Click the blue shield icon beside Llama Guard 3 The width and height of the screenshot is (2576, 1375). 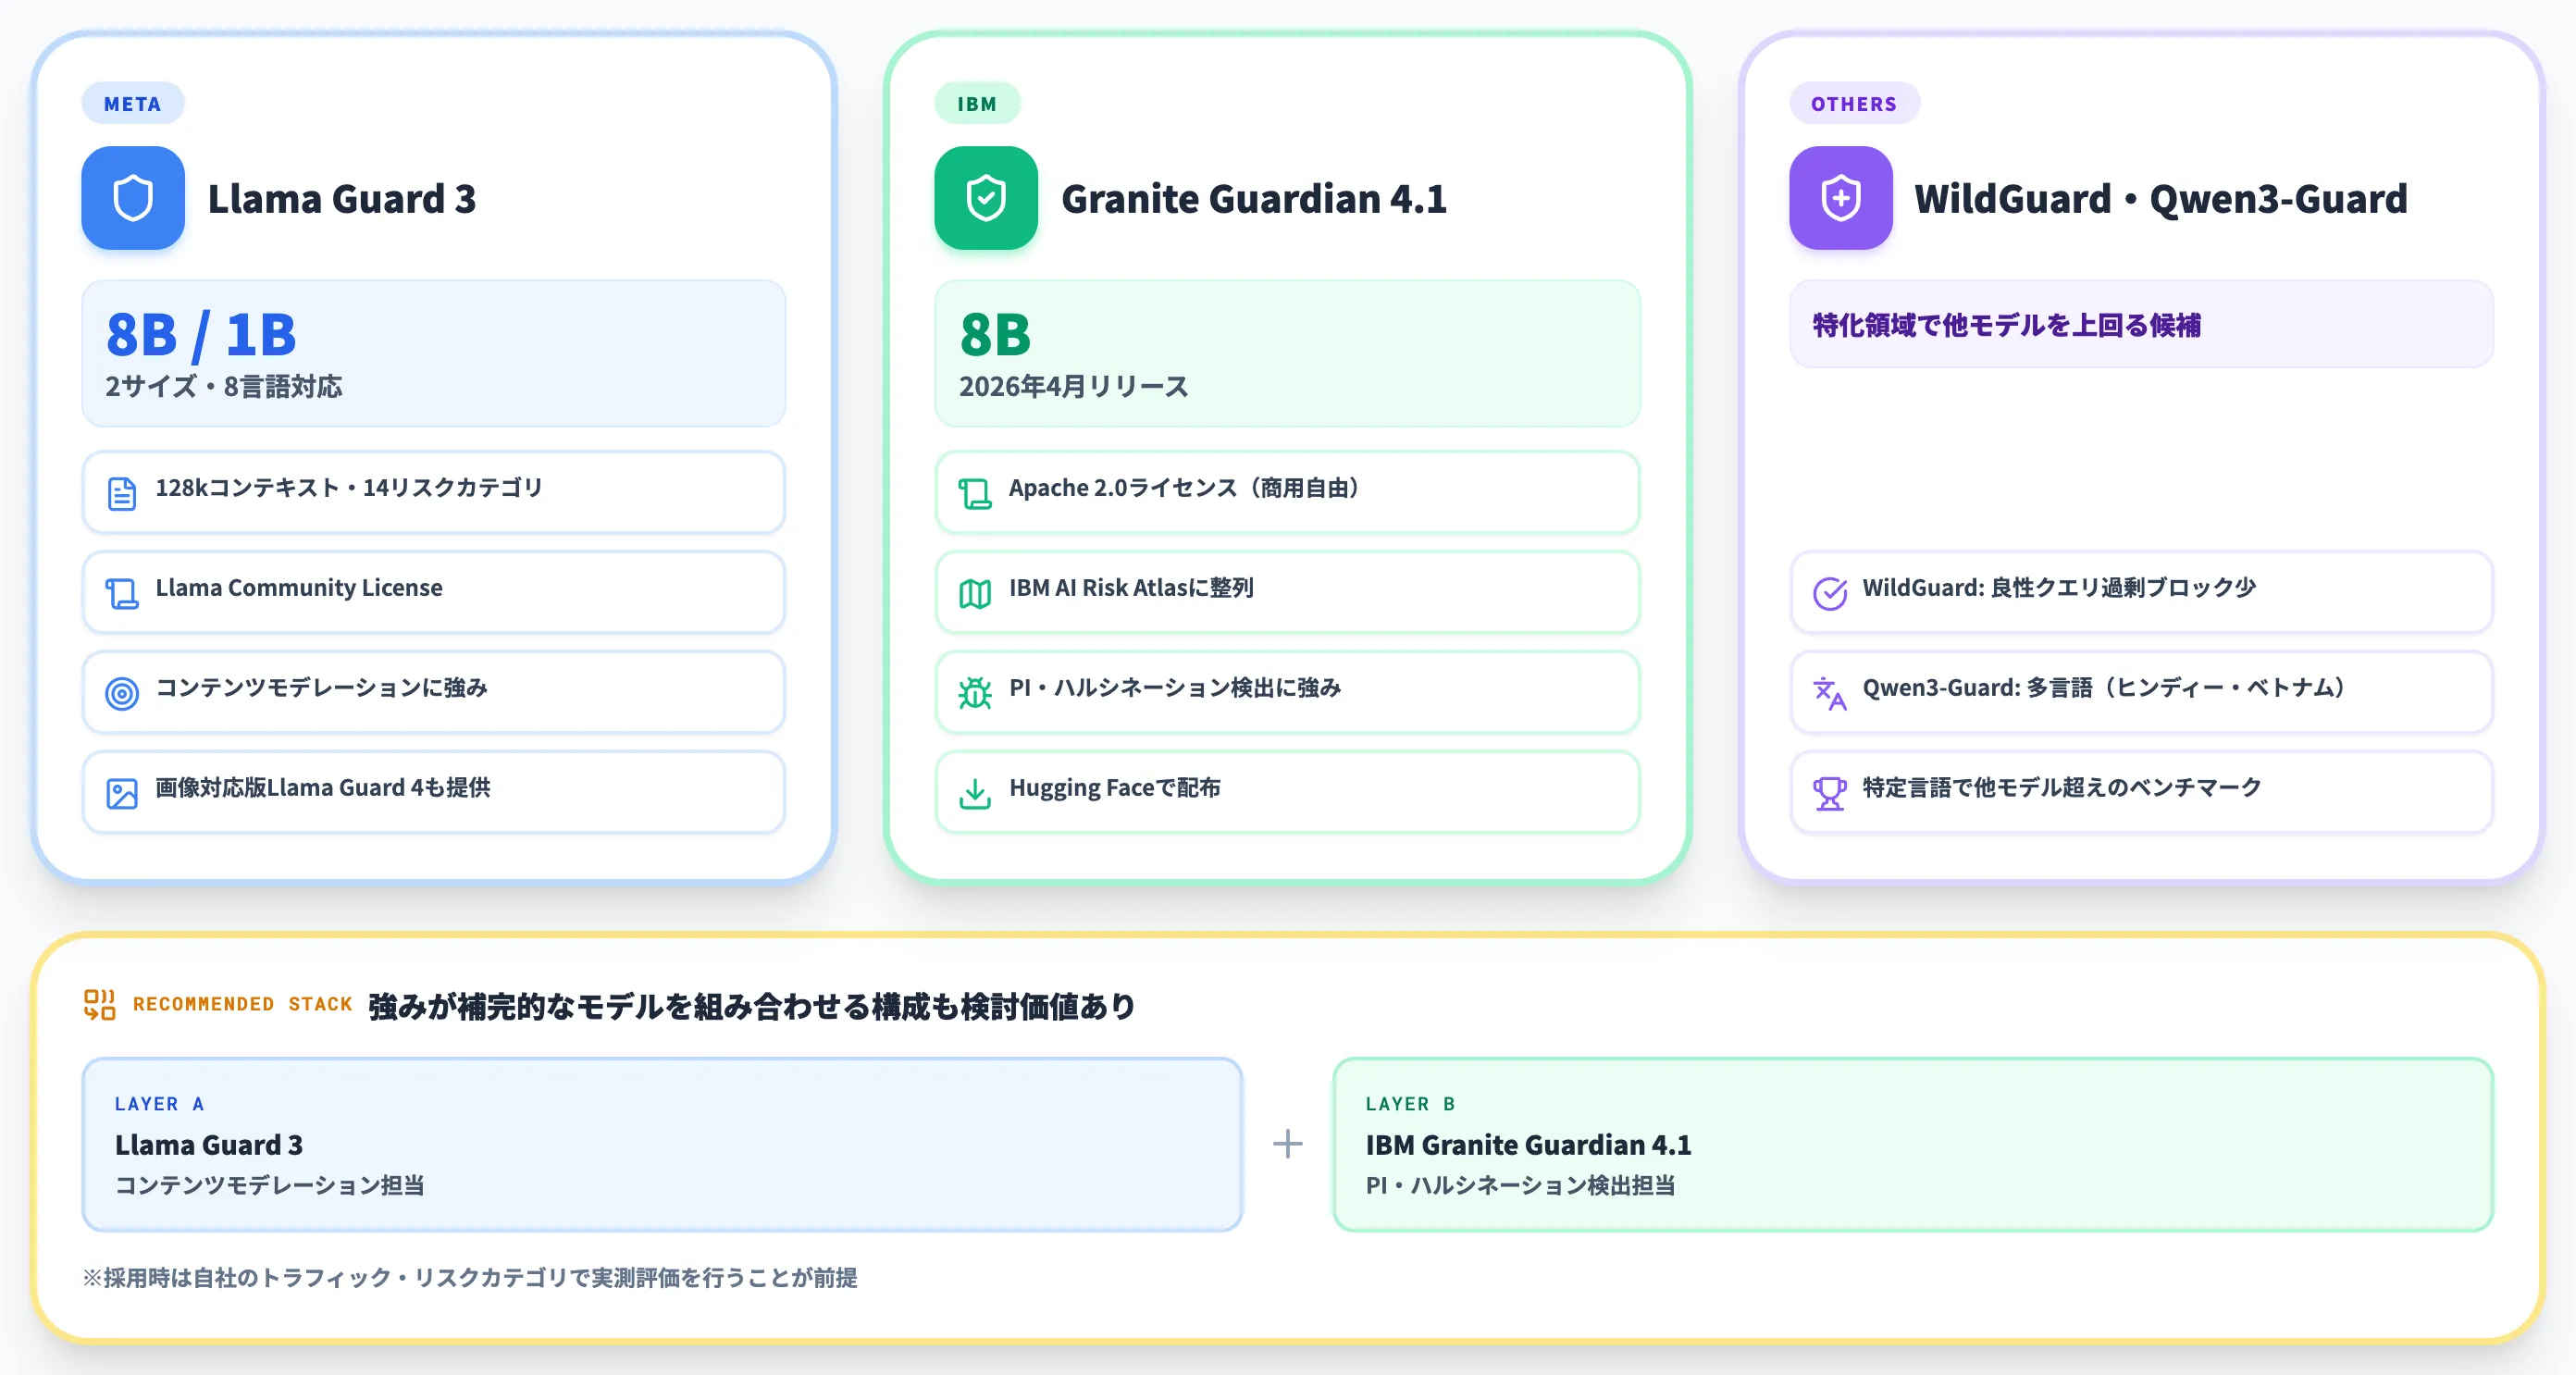[x=133, y=198]
